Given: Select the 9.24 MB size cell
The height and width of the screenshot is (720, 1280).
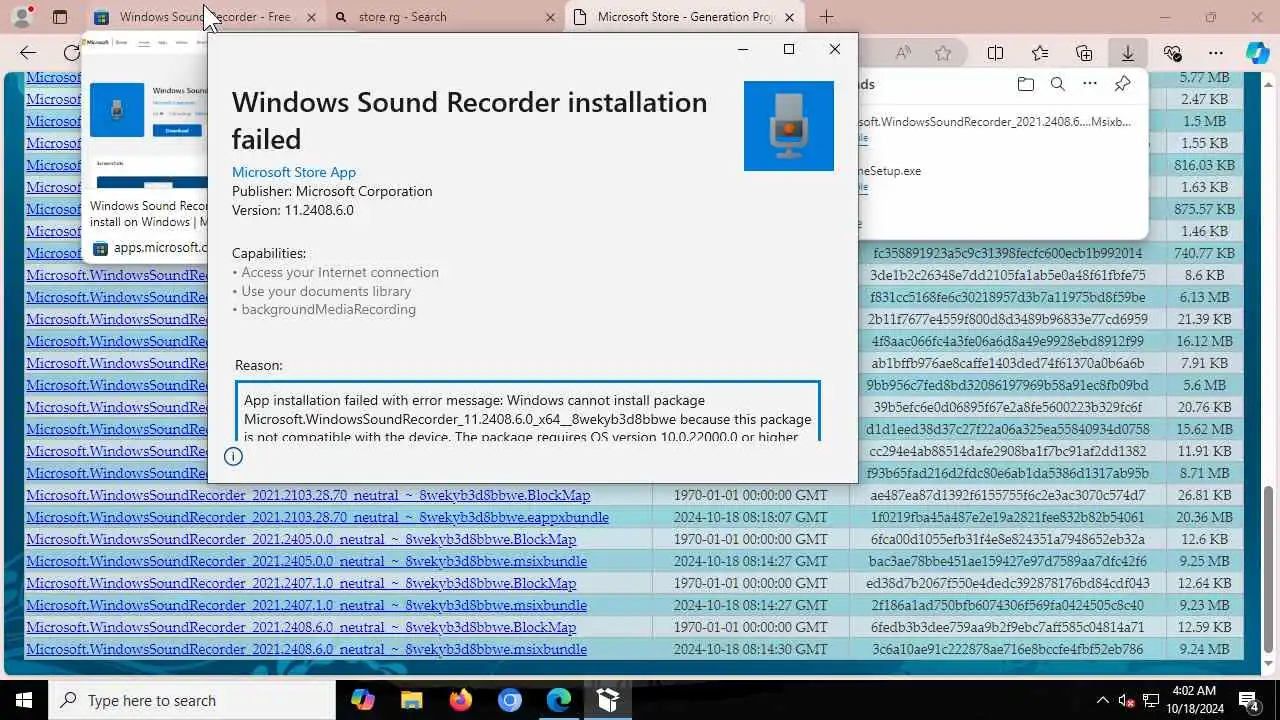Looking at the screenshot, I should pyautogui.click(x=1204, y=649).
